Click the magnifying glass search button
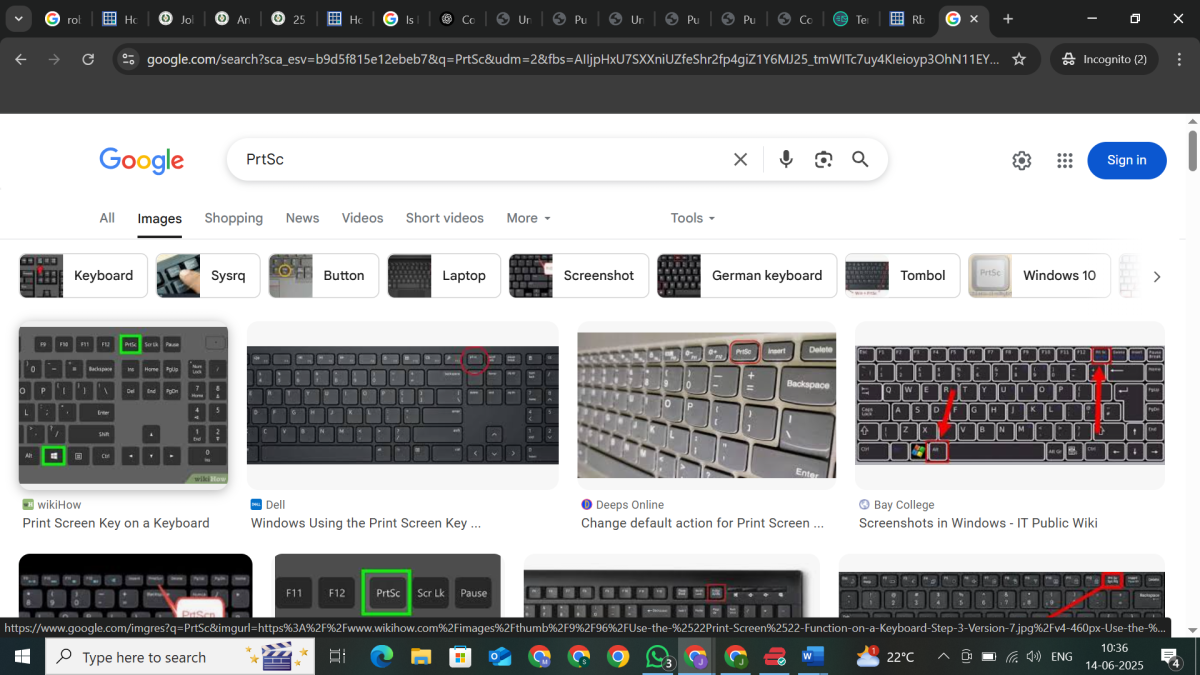Viewport: 1200px width, 675px height. 860,160
